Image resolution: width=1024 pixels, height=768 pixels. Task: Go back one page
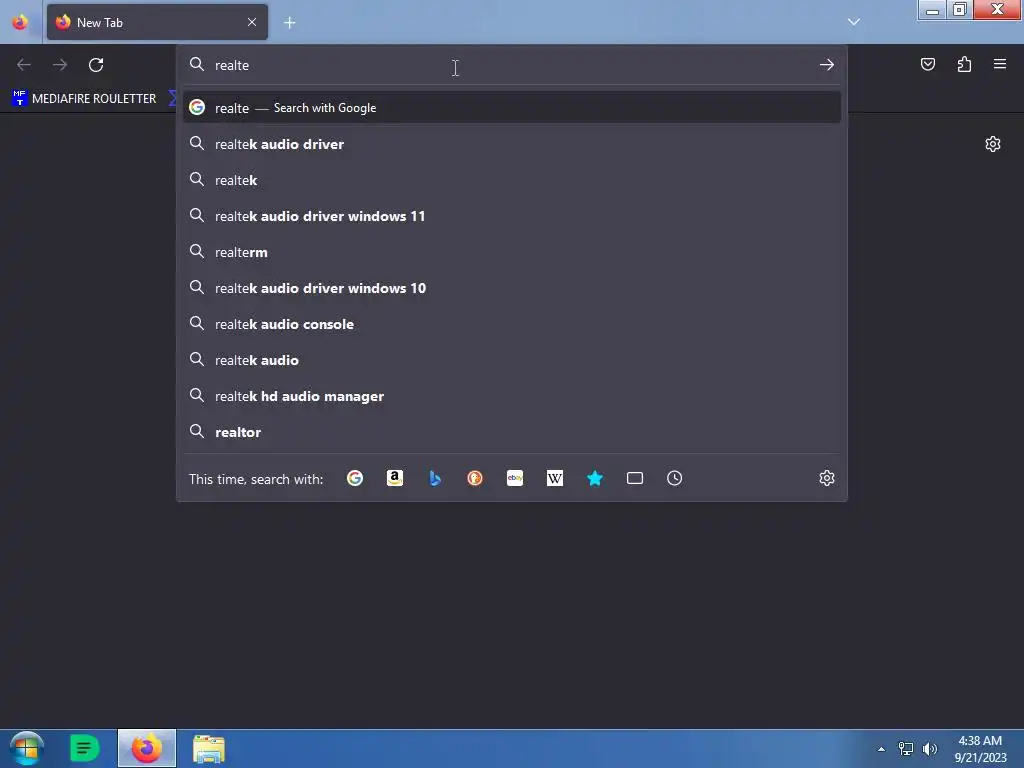point(24,65)
